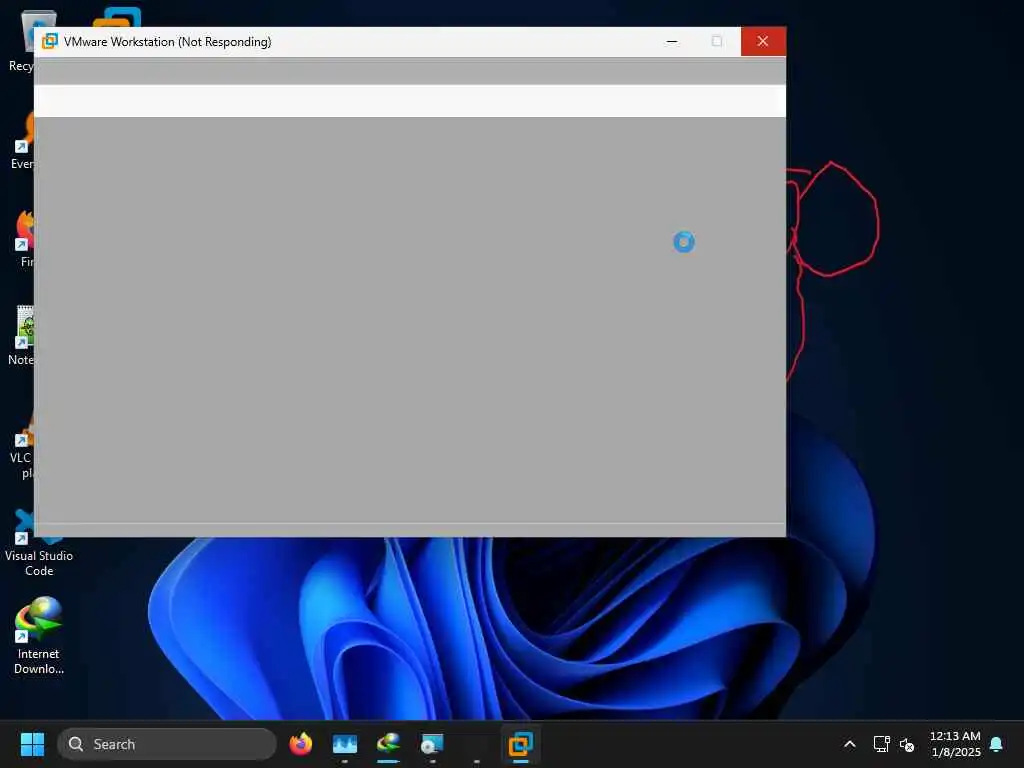Minimize the VMware Workstation window
Screen dimensions: 1024x768
pos(672,41)
